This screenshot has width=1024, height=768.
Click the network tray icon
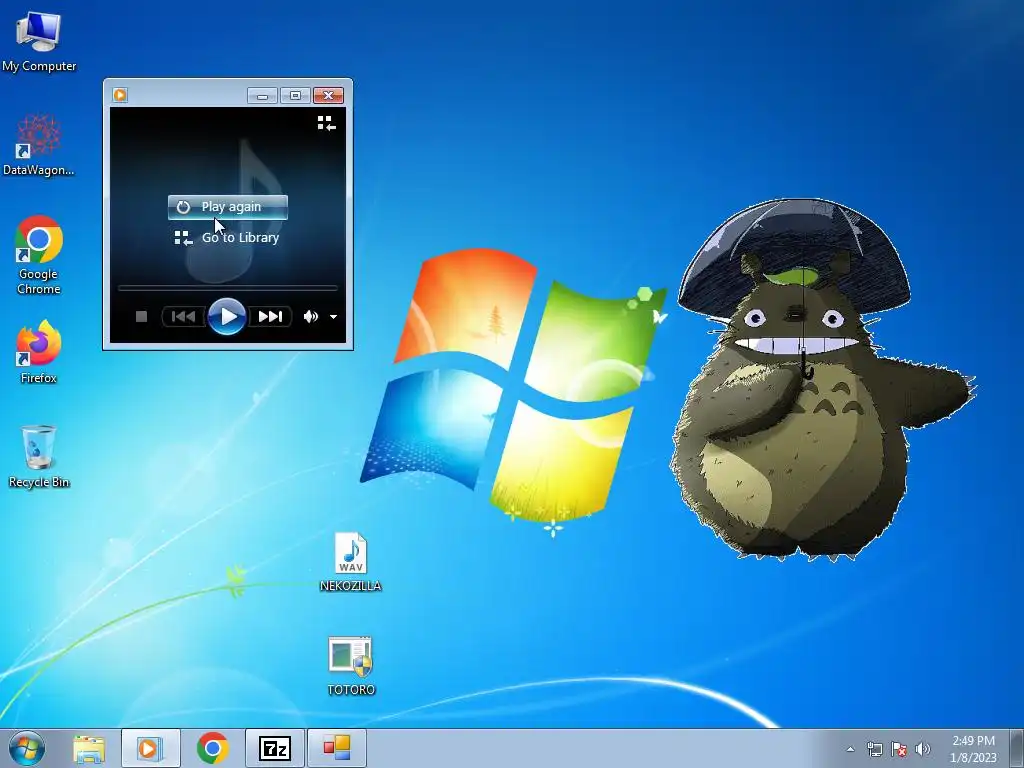(x=875, y=749)
